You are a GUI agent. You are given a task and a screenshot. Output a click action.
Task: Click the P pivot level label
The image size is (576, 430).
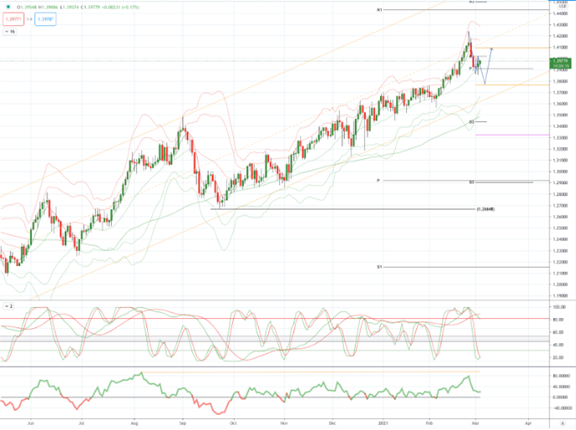(378, 180)
